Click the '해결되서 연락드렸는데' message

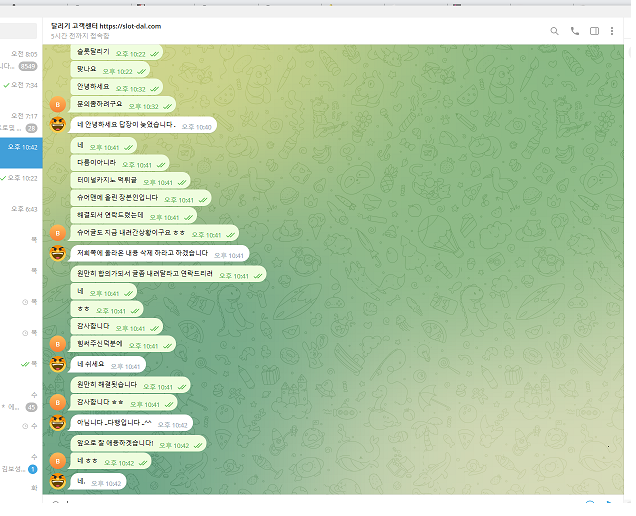tap(134, 216)
